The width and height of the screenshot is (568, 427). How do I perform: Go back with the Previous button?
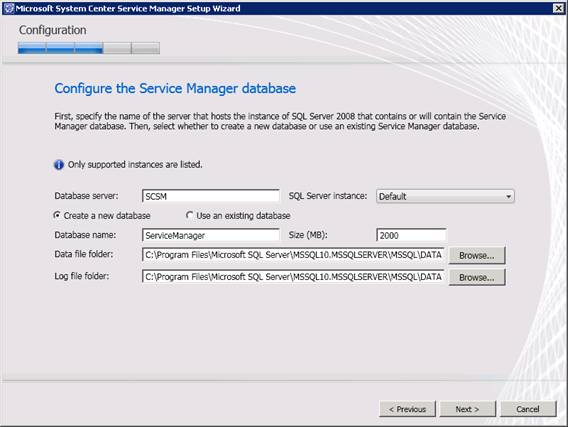(407, 409)
